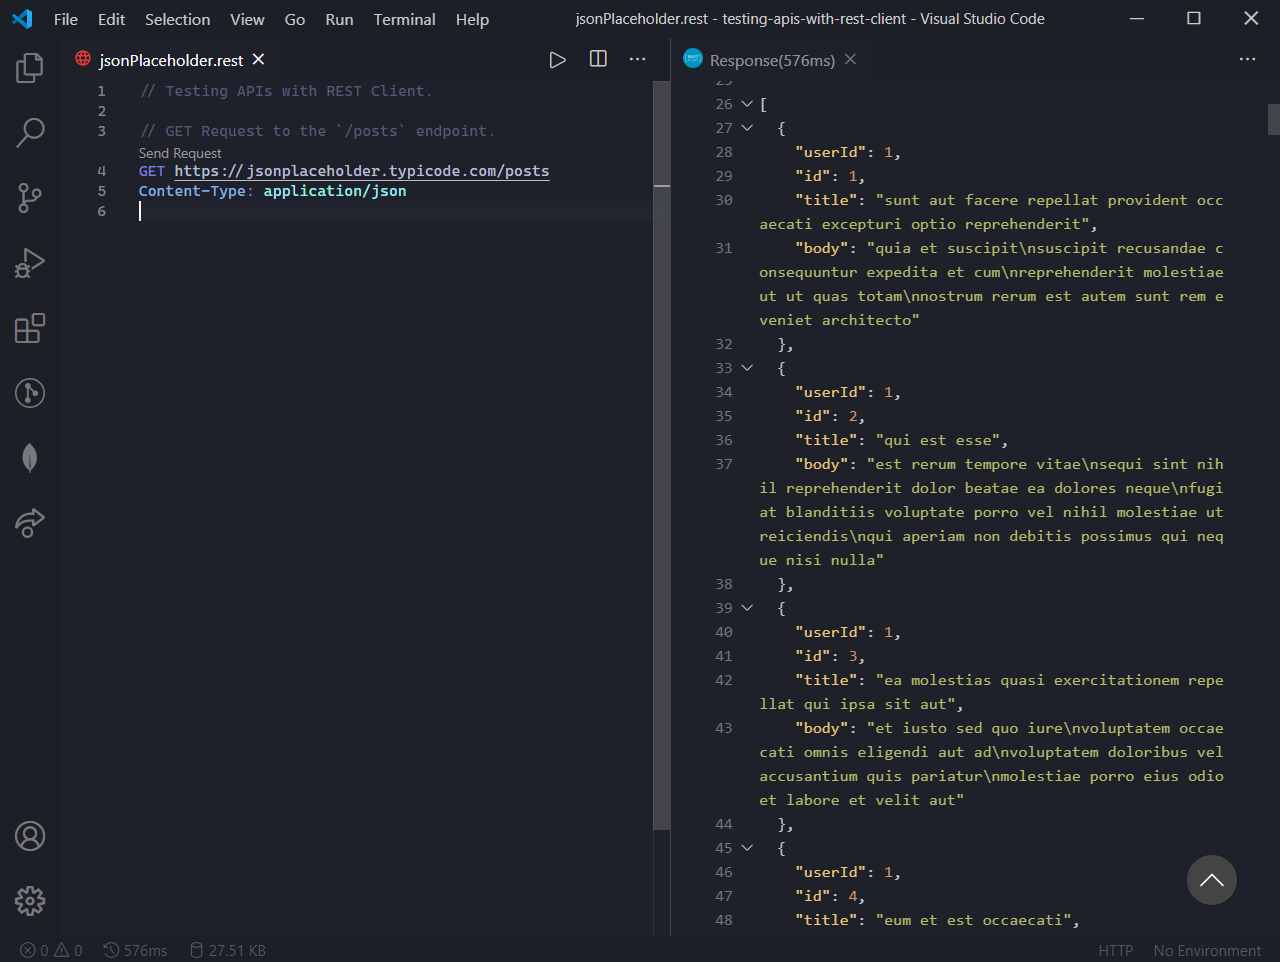The height and width of the screenshot is (962, 1280).
Task: Open the Terminal menu
Action: [x=404, y=19]
